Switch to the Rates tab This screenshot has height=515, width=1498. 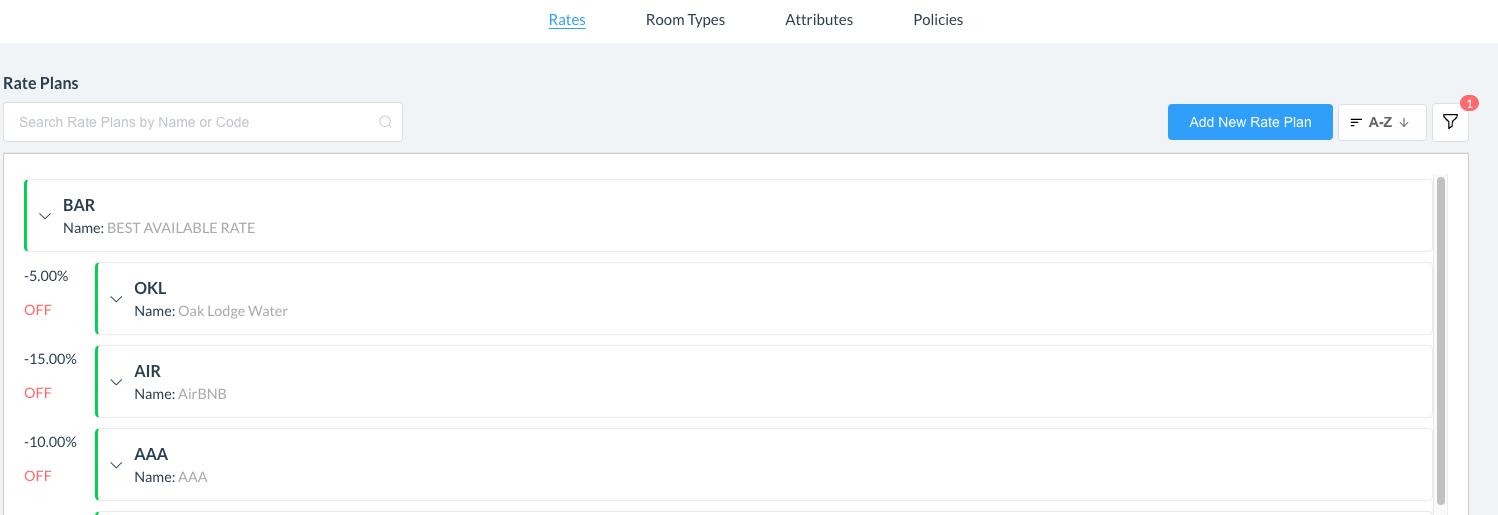pyautogui.click(x=567, y=20)
